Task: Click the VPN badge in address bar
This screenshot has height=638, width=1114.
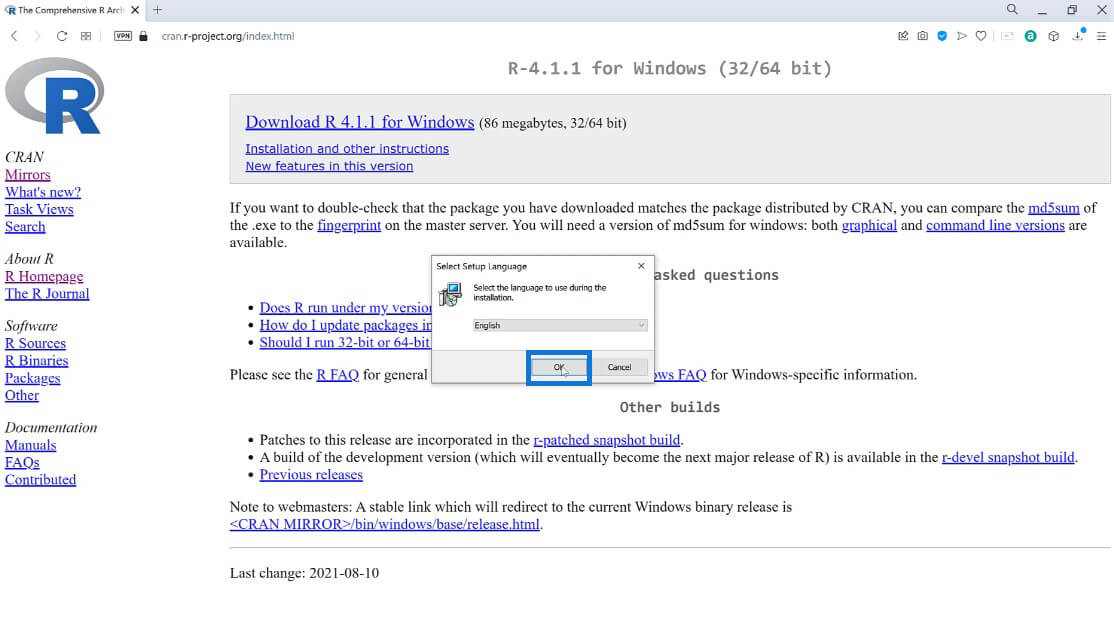Action: point(123,36)
